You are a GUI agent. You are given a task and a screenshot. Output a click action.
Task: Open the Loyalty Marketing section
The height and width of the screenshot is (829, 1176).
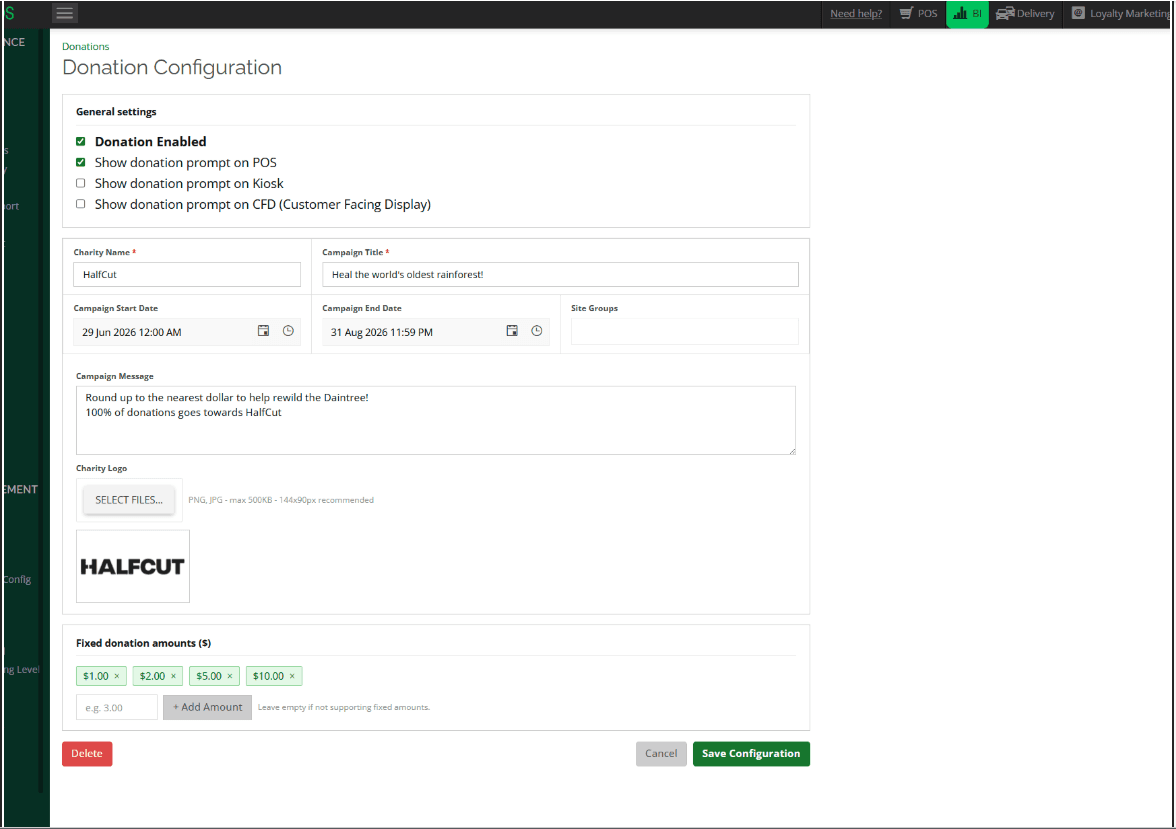point(1120,14)
